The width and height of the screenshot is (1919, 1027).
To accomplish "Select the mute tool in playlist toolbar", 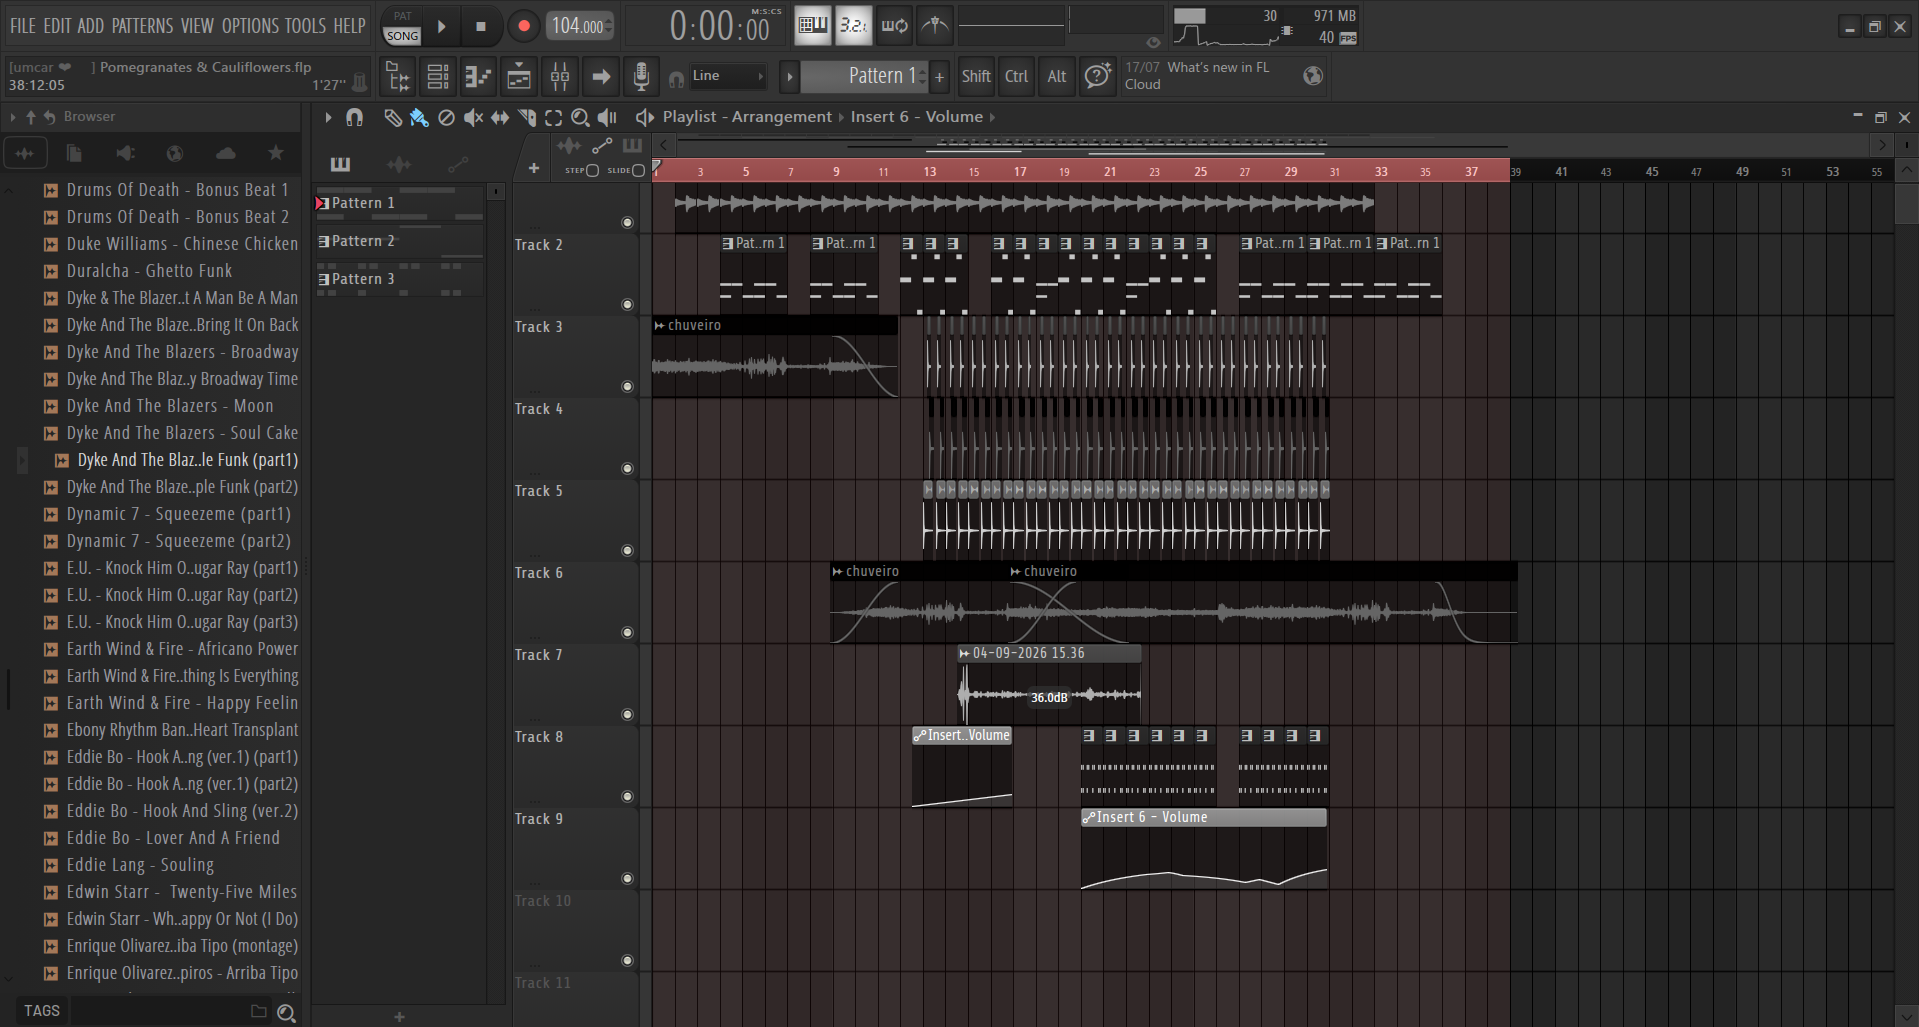I will coord(473,118).
